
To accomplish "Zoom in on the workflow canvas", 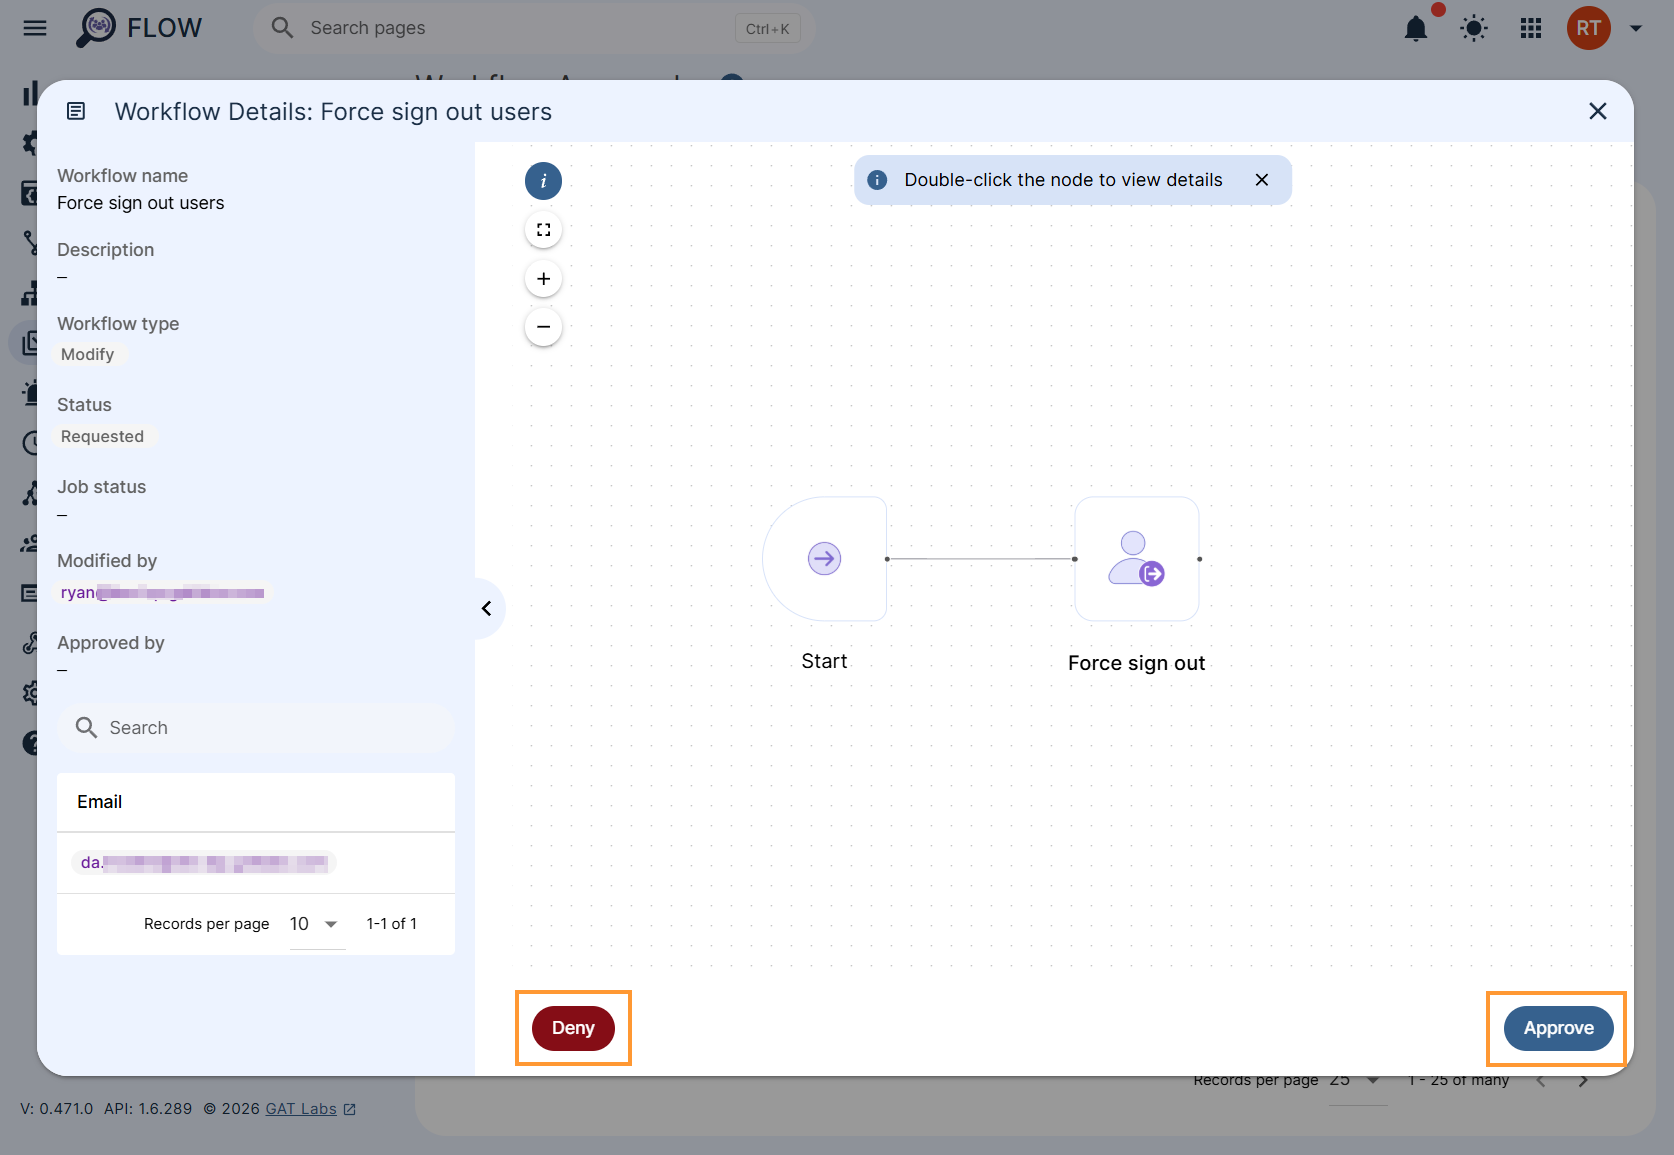I will point(543,279).
